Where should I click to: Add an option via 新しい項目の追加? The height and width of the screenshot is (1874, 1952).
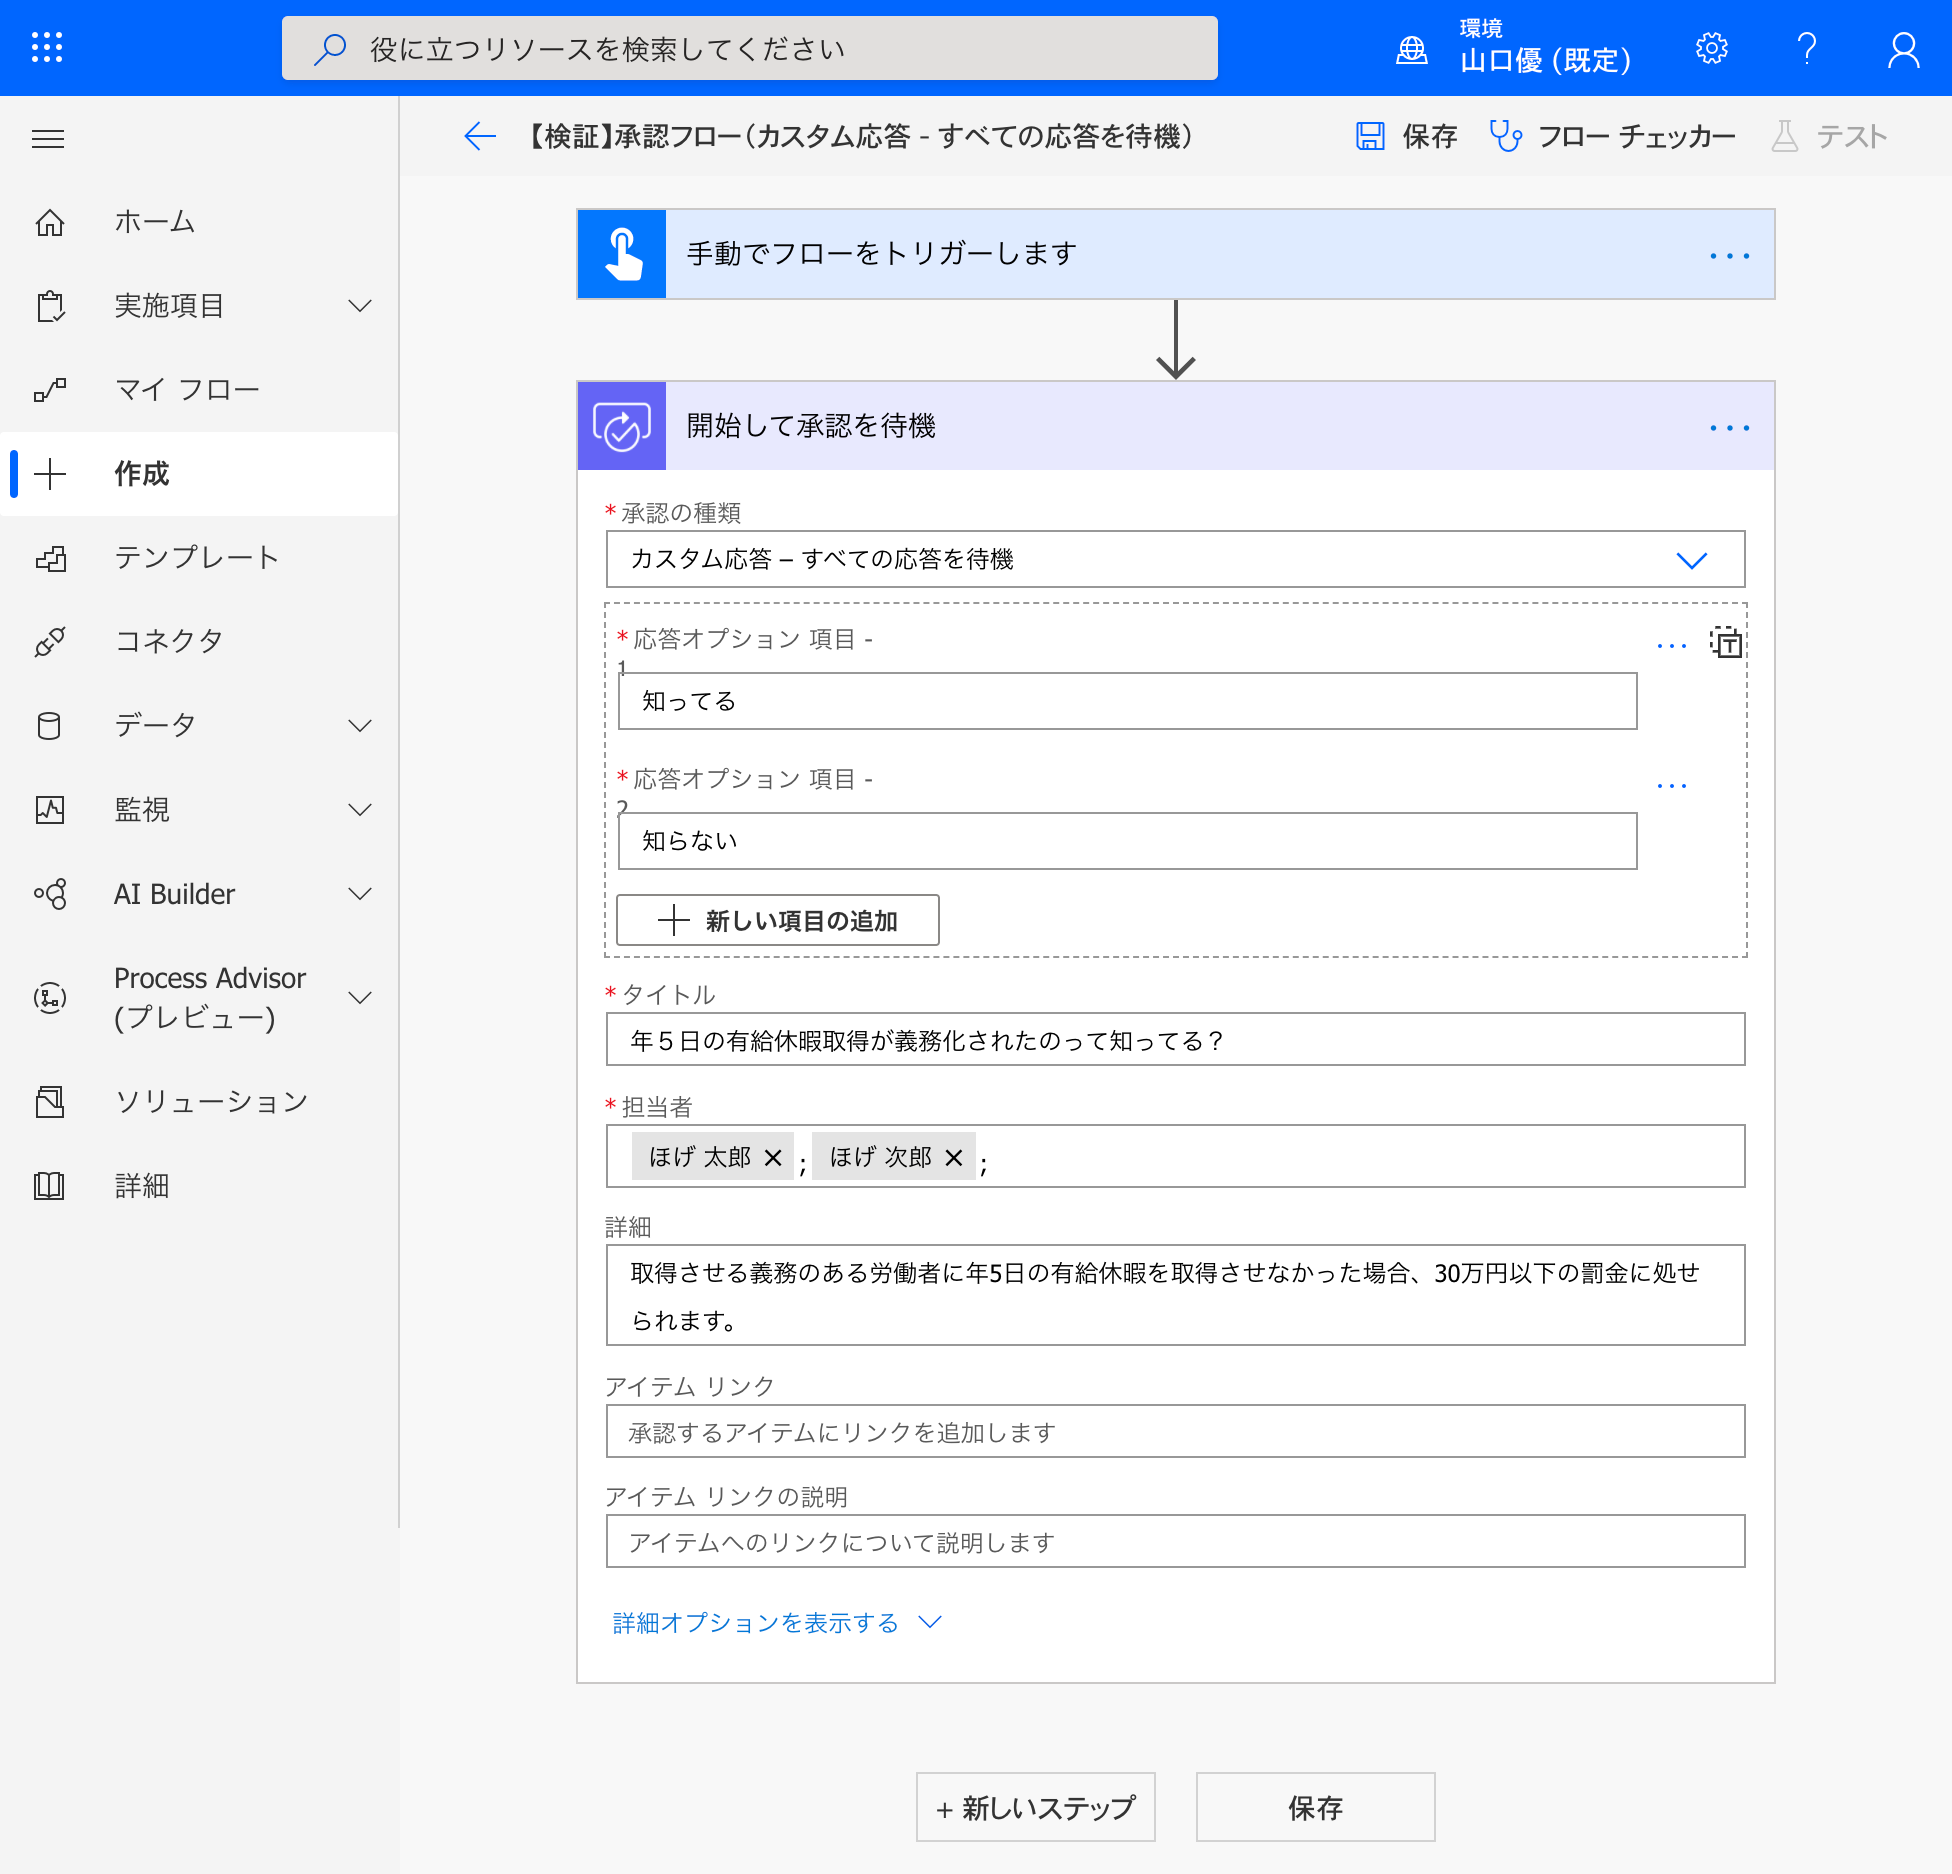[777, 920]
